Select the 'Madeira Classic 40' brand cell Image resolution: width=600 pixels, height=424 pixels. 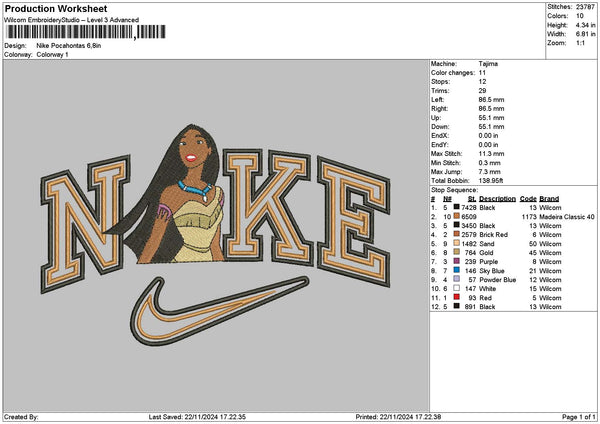click(x=567, y=217)
